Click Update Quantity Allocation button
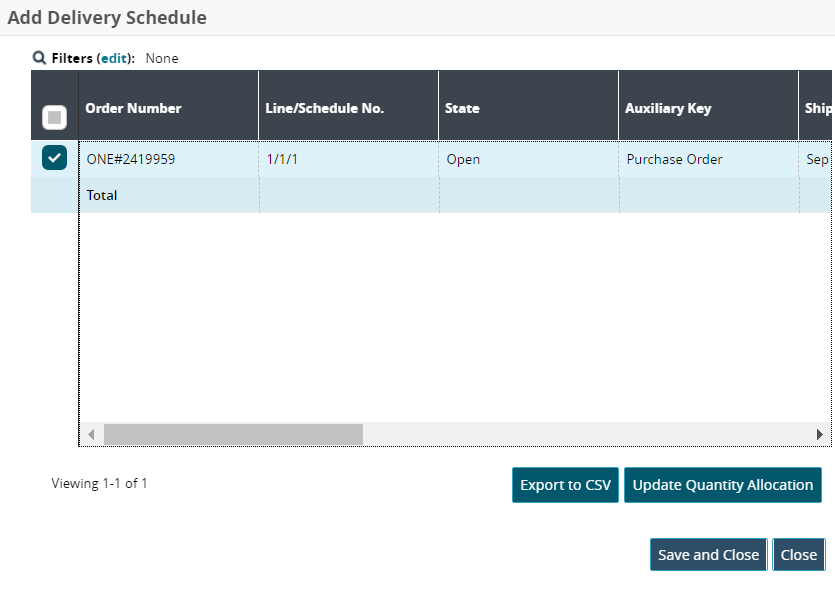835x594 pixels. click(722, 485)
